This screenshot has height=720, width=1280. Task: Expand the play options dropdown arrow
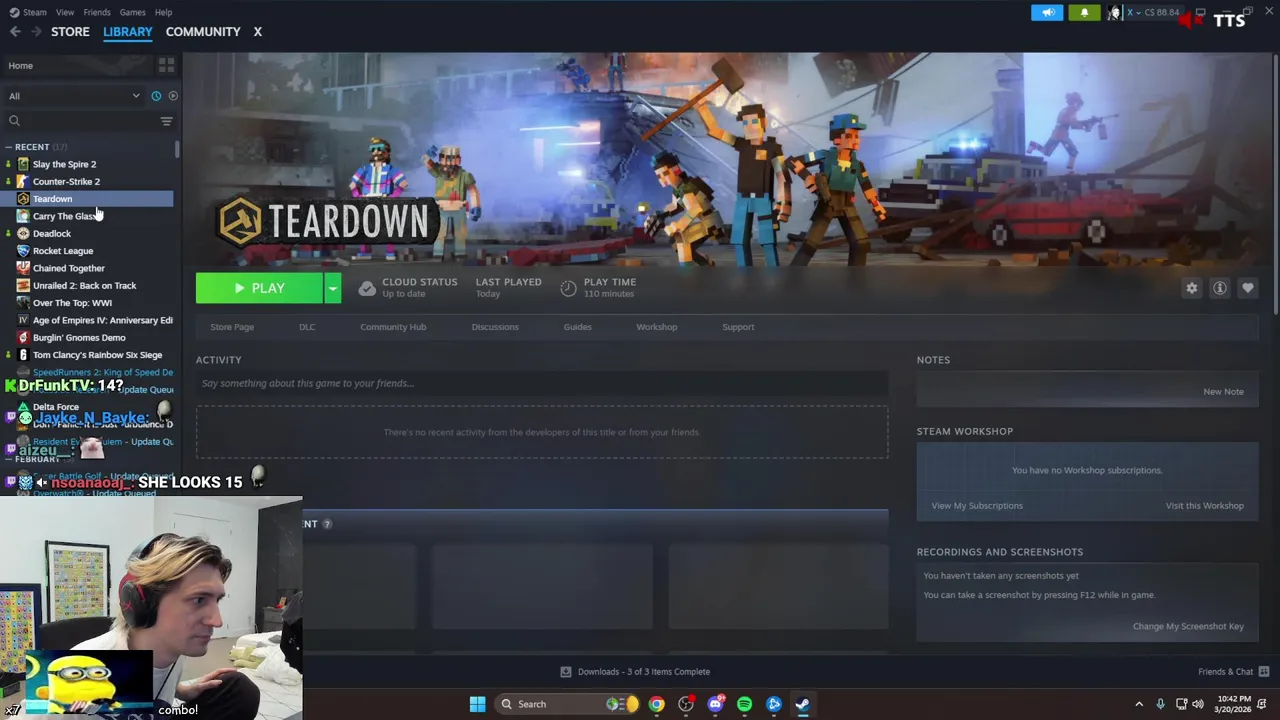pyautogui.click(x=333, y=288)
